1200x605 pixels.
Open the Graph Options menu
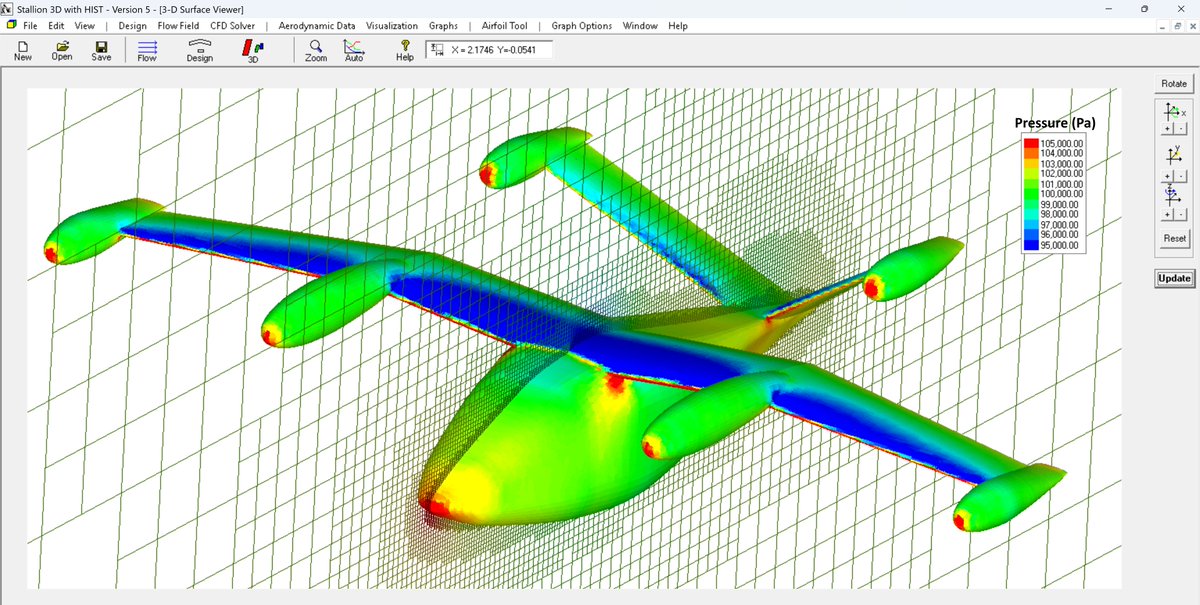(x=582, y=25)
